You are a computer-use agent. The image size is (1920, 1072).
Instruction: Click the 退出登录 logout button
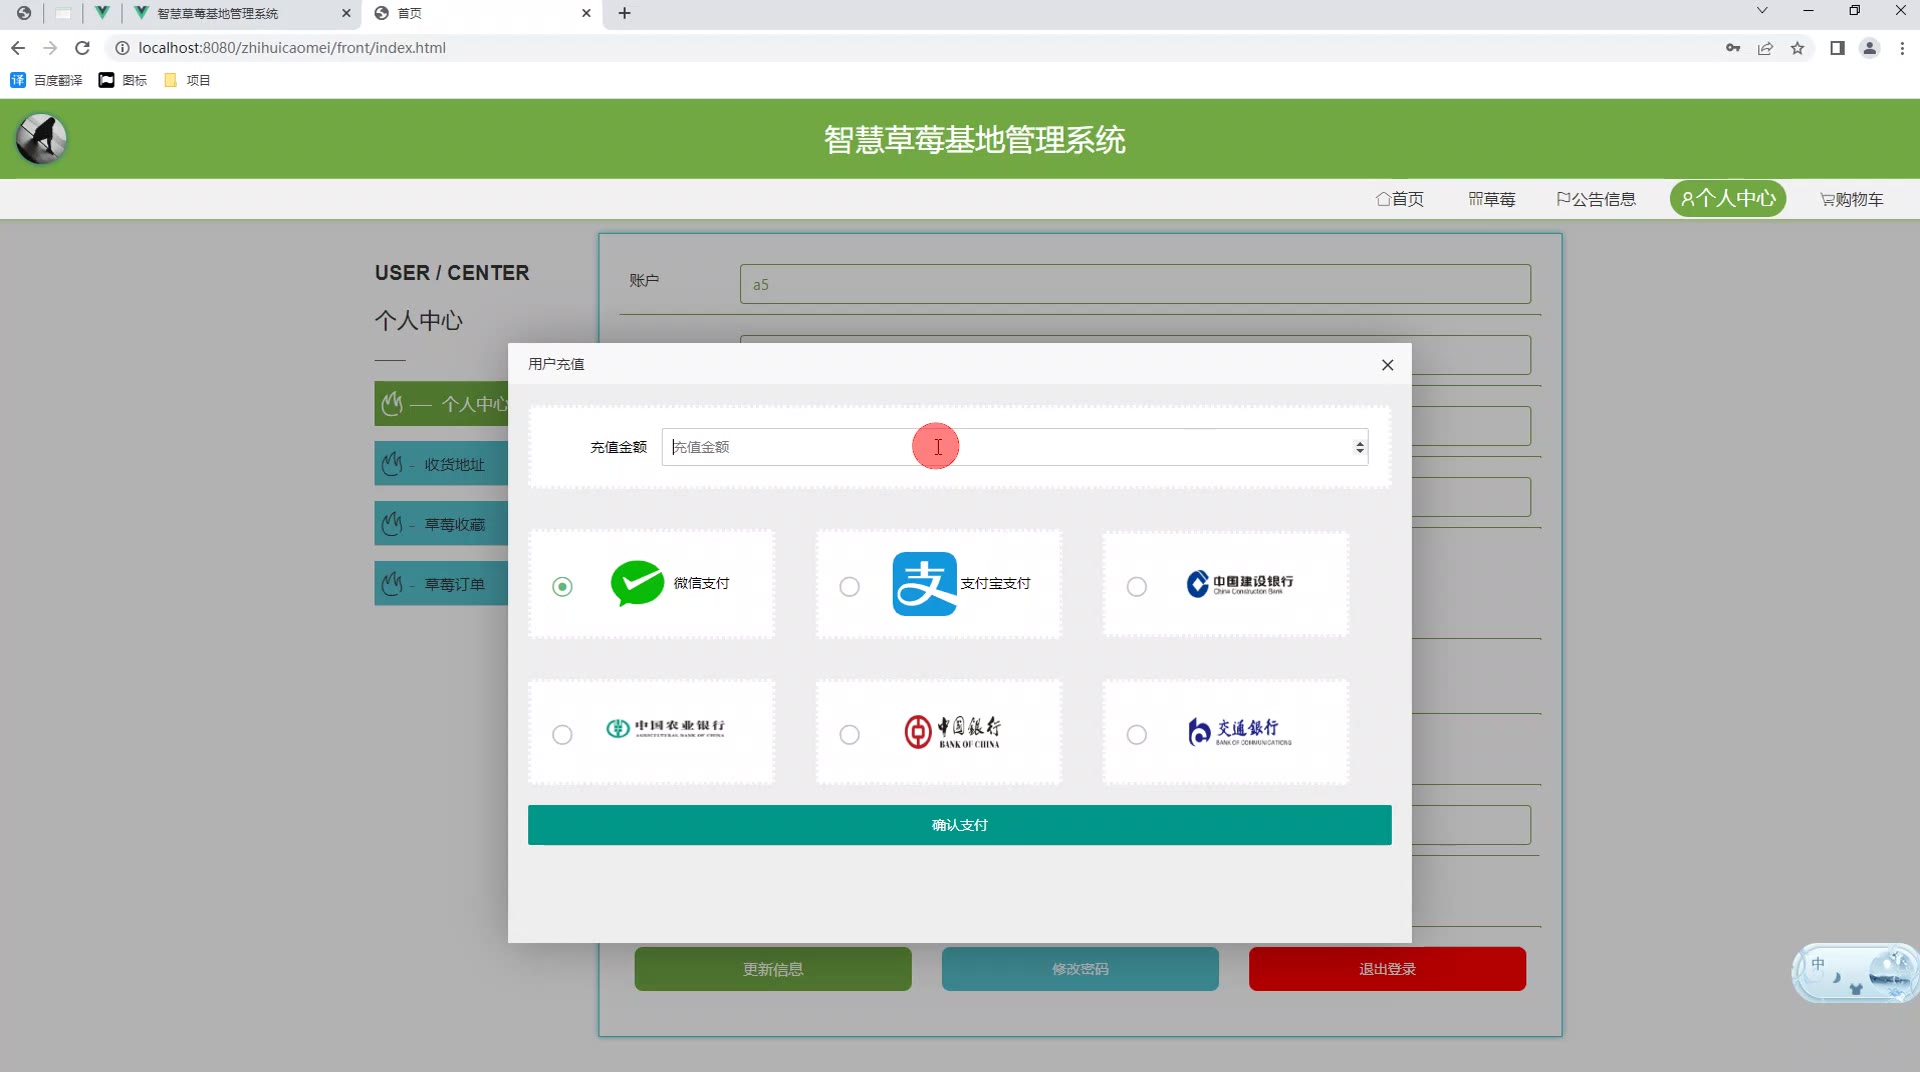tap(1387, 969)
